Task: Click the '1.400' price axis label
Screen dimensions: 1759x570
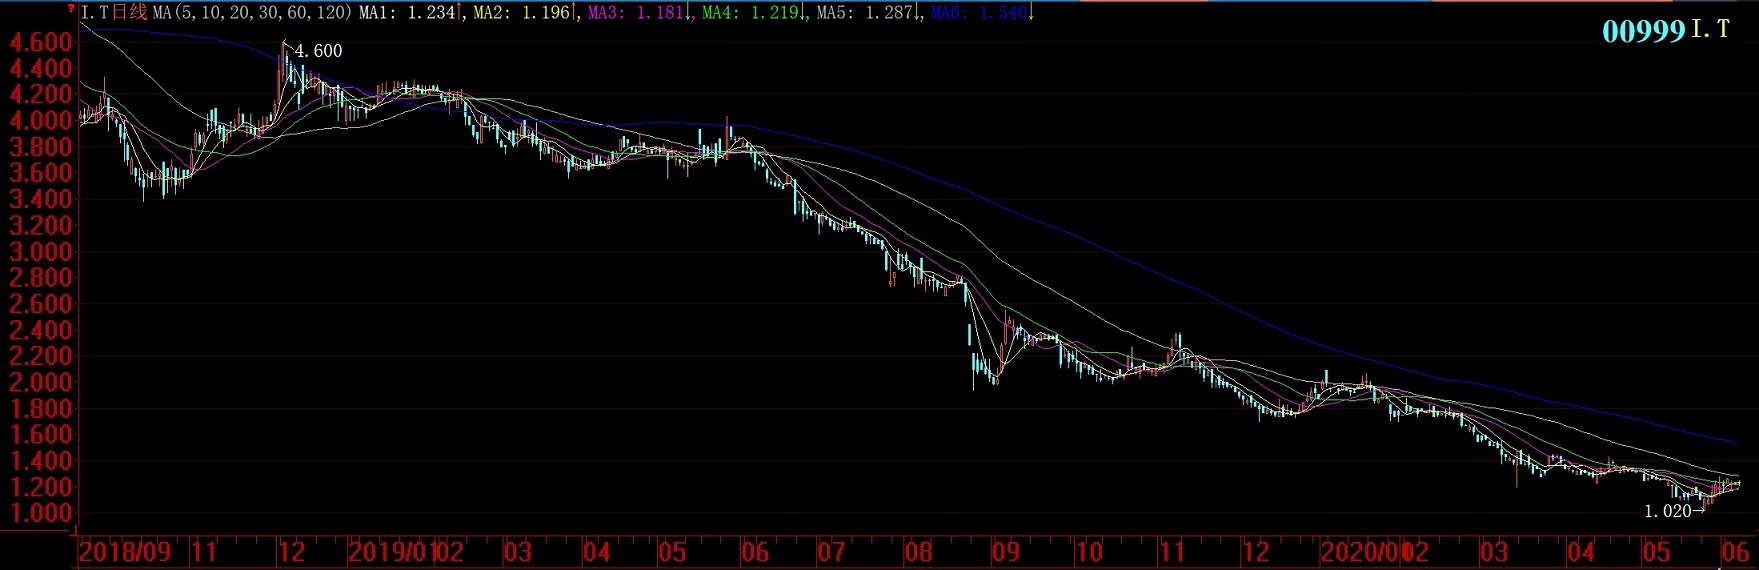Action: (41, 461)
